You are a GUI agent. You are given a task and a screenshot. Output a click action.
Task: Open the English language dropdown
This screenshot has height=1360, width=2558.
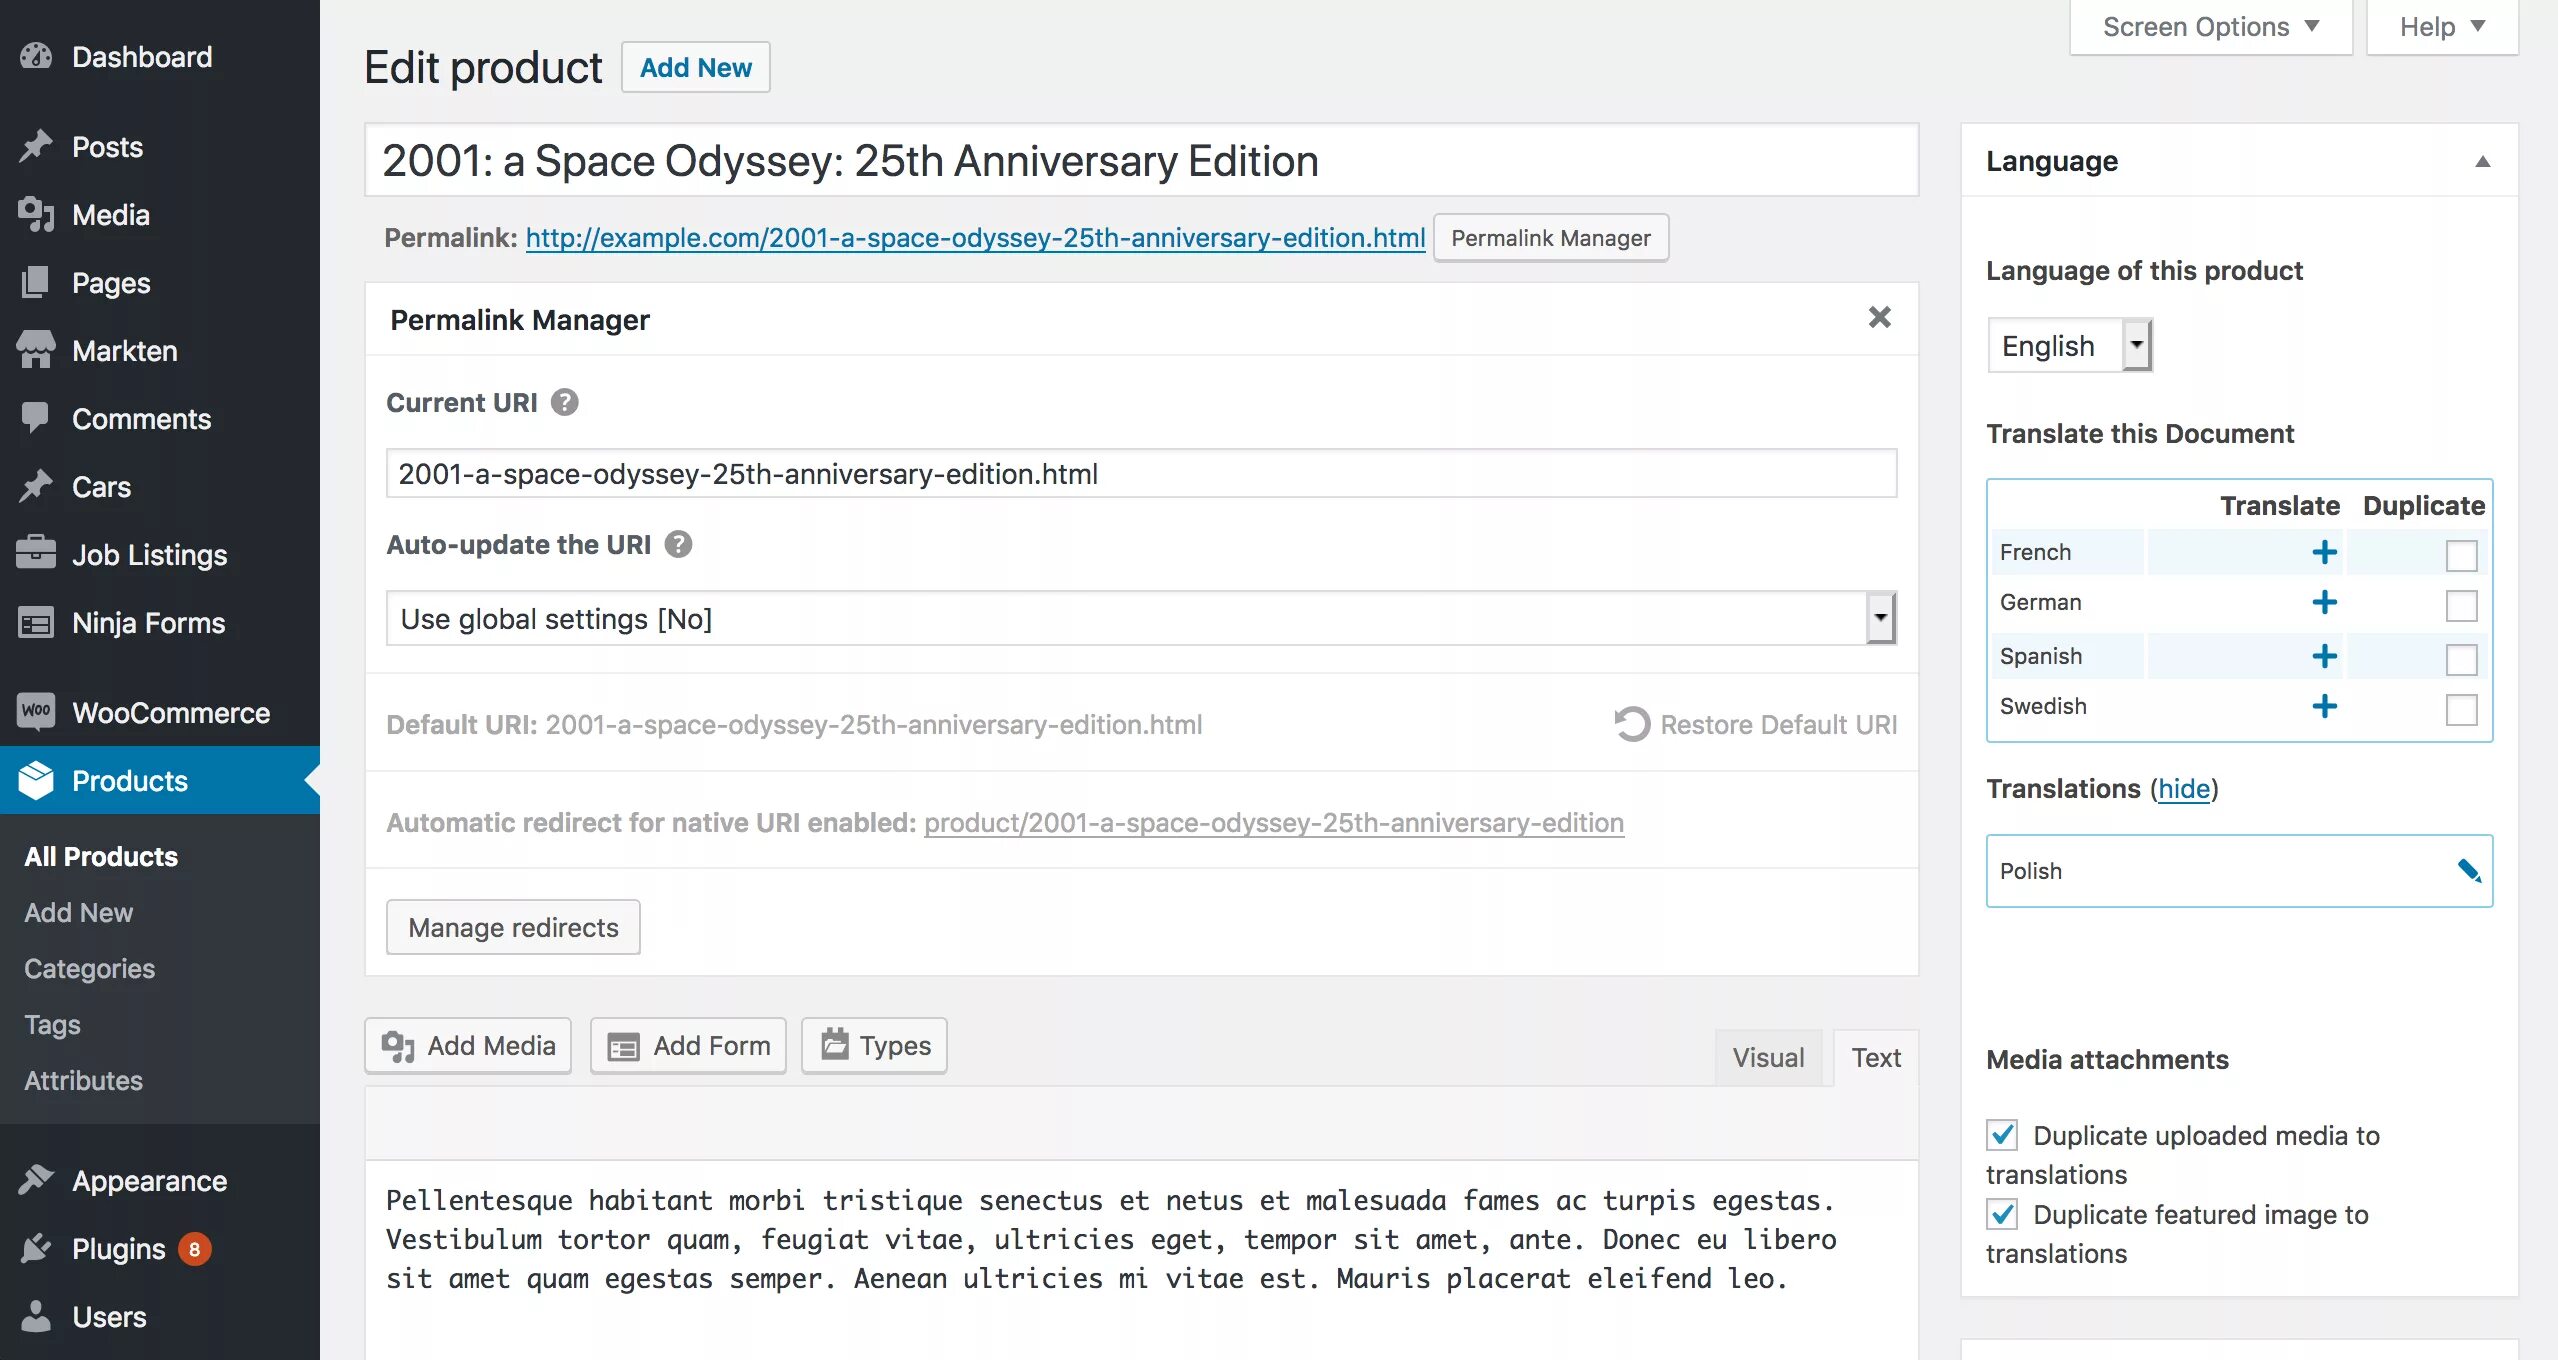click(x=2068, y=345)
